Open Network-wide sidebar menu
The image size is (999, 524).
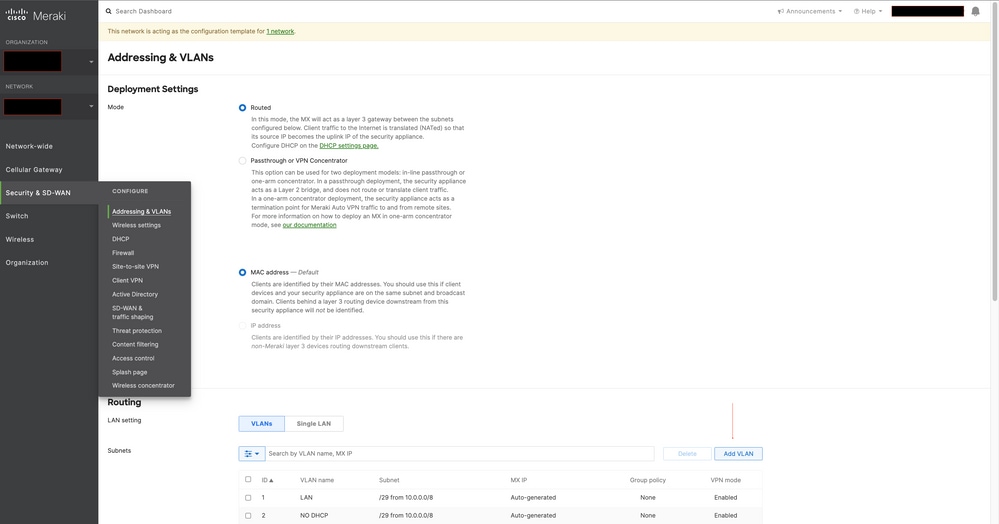(x=29, y=147)
